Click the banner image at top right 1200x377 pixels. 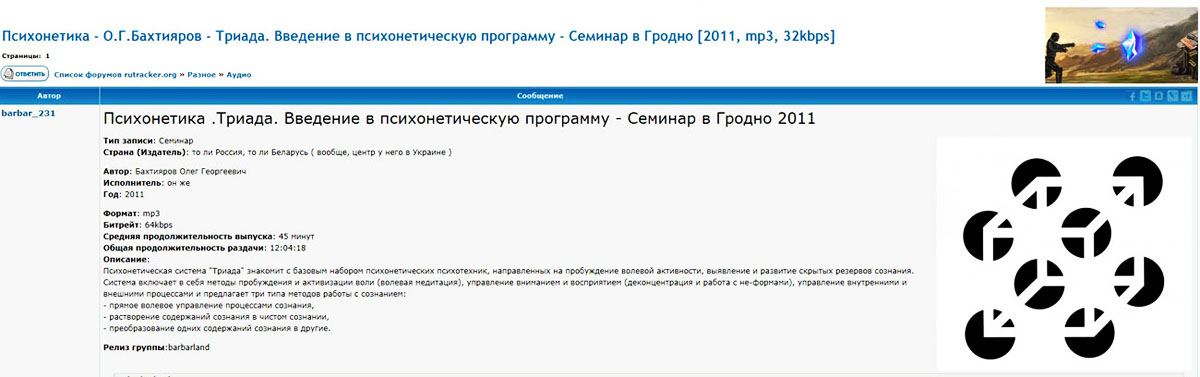(1120, 45)
